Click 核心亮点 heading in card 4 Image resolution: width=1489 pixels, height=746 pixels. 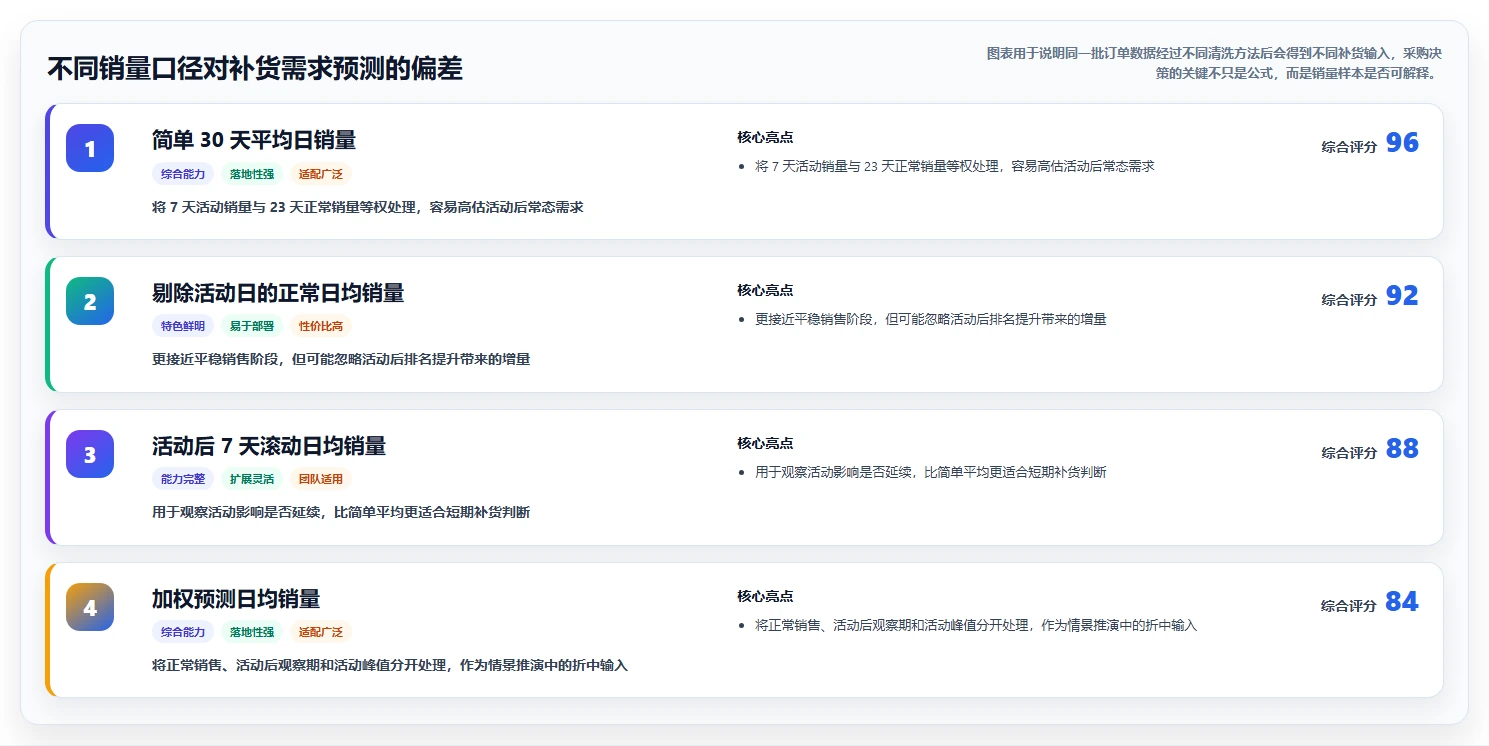point(765,596)
